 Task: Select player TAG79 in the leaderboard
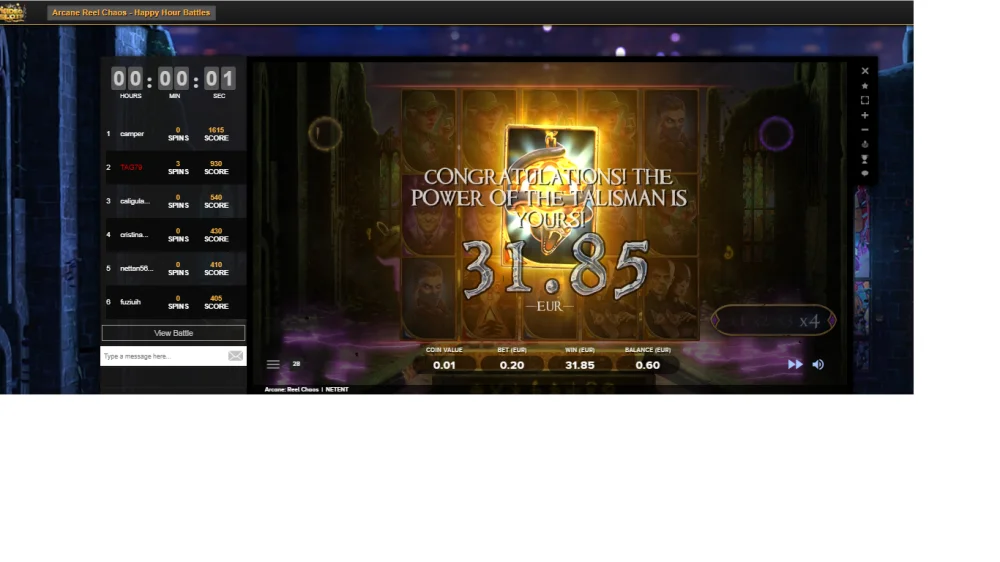click(x=131, y=167)
